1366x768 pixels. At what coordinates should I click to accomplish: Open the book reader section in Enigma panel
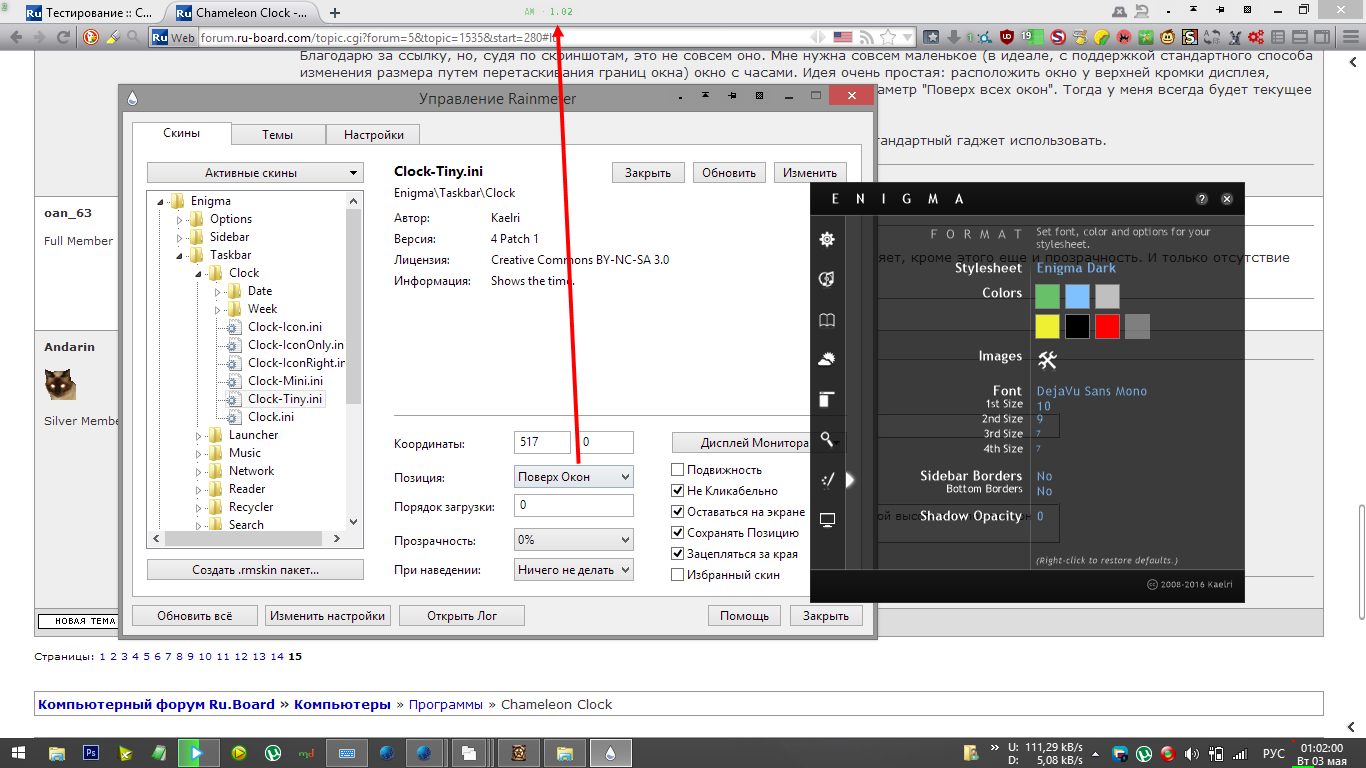point(826,320)
